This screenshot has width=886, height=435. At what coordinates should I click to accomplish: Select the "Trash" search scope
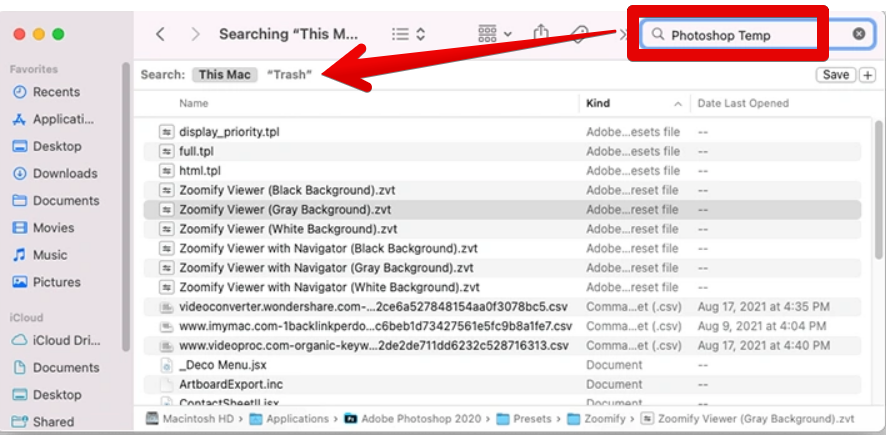tap(289, 75)
